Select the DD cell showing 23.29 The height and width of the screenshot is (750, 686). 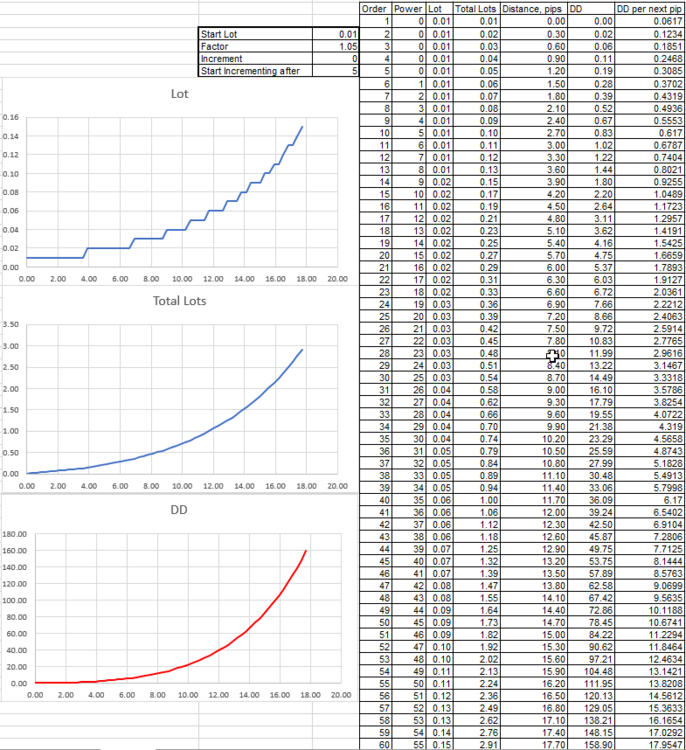(x=591, y=439)
